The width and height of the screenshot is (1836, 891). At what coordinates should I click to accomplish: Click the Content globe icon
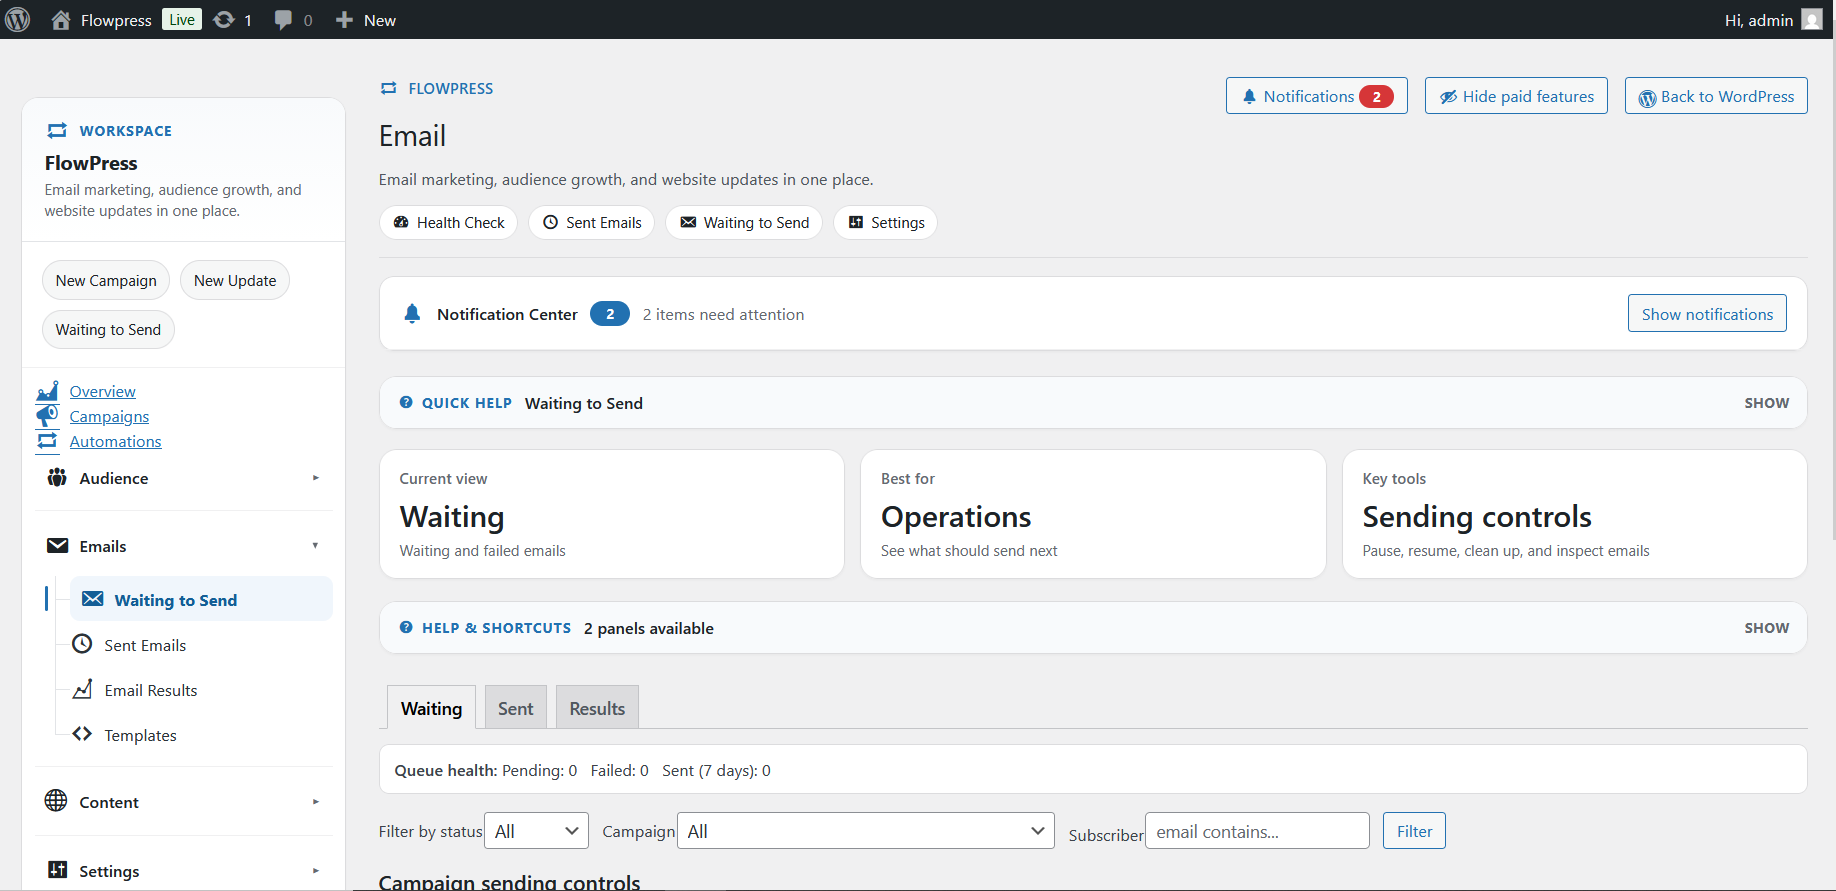[x=56, y=801]
